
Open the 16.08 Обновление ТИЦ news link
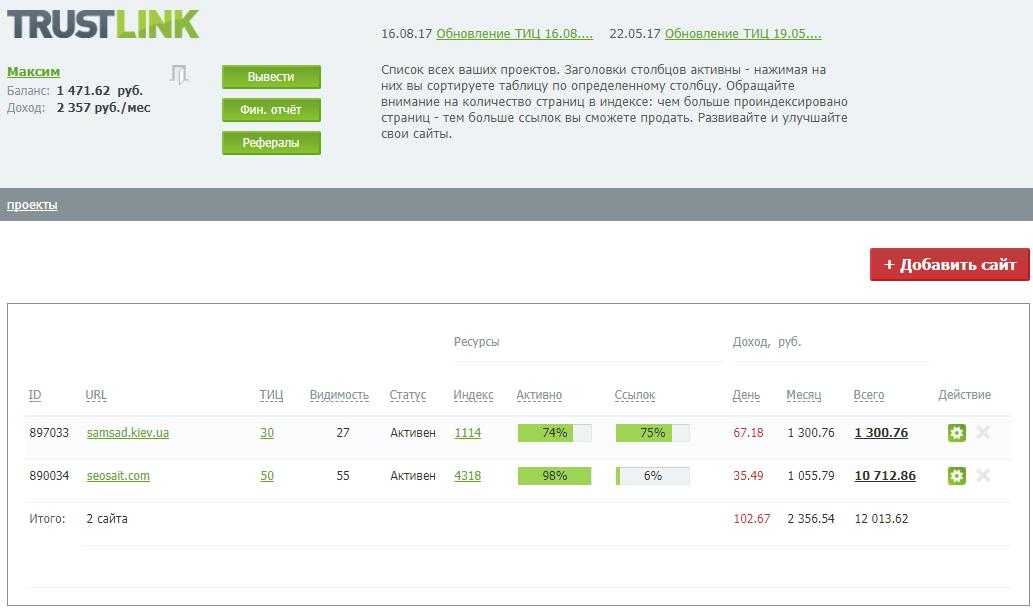click(x=514, y=34)
